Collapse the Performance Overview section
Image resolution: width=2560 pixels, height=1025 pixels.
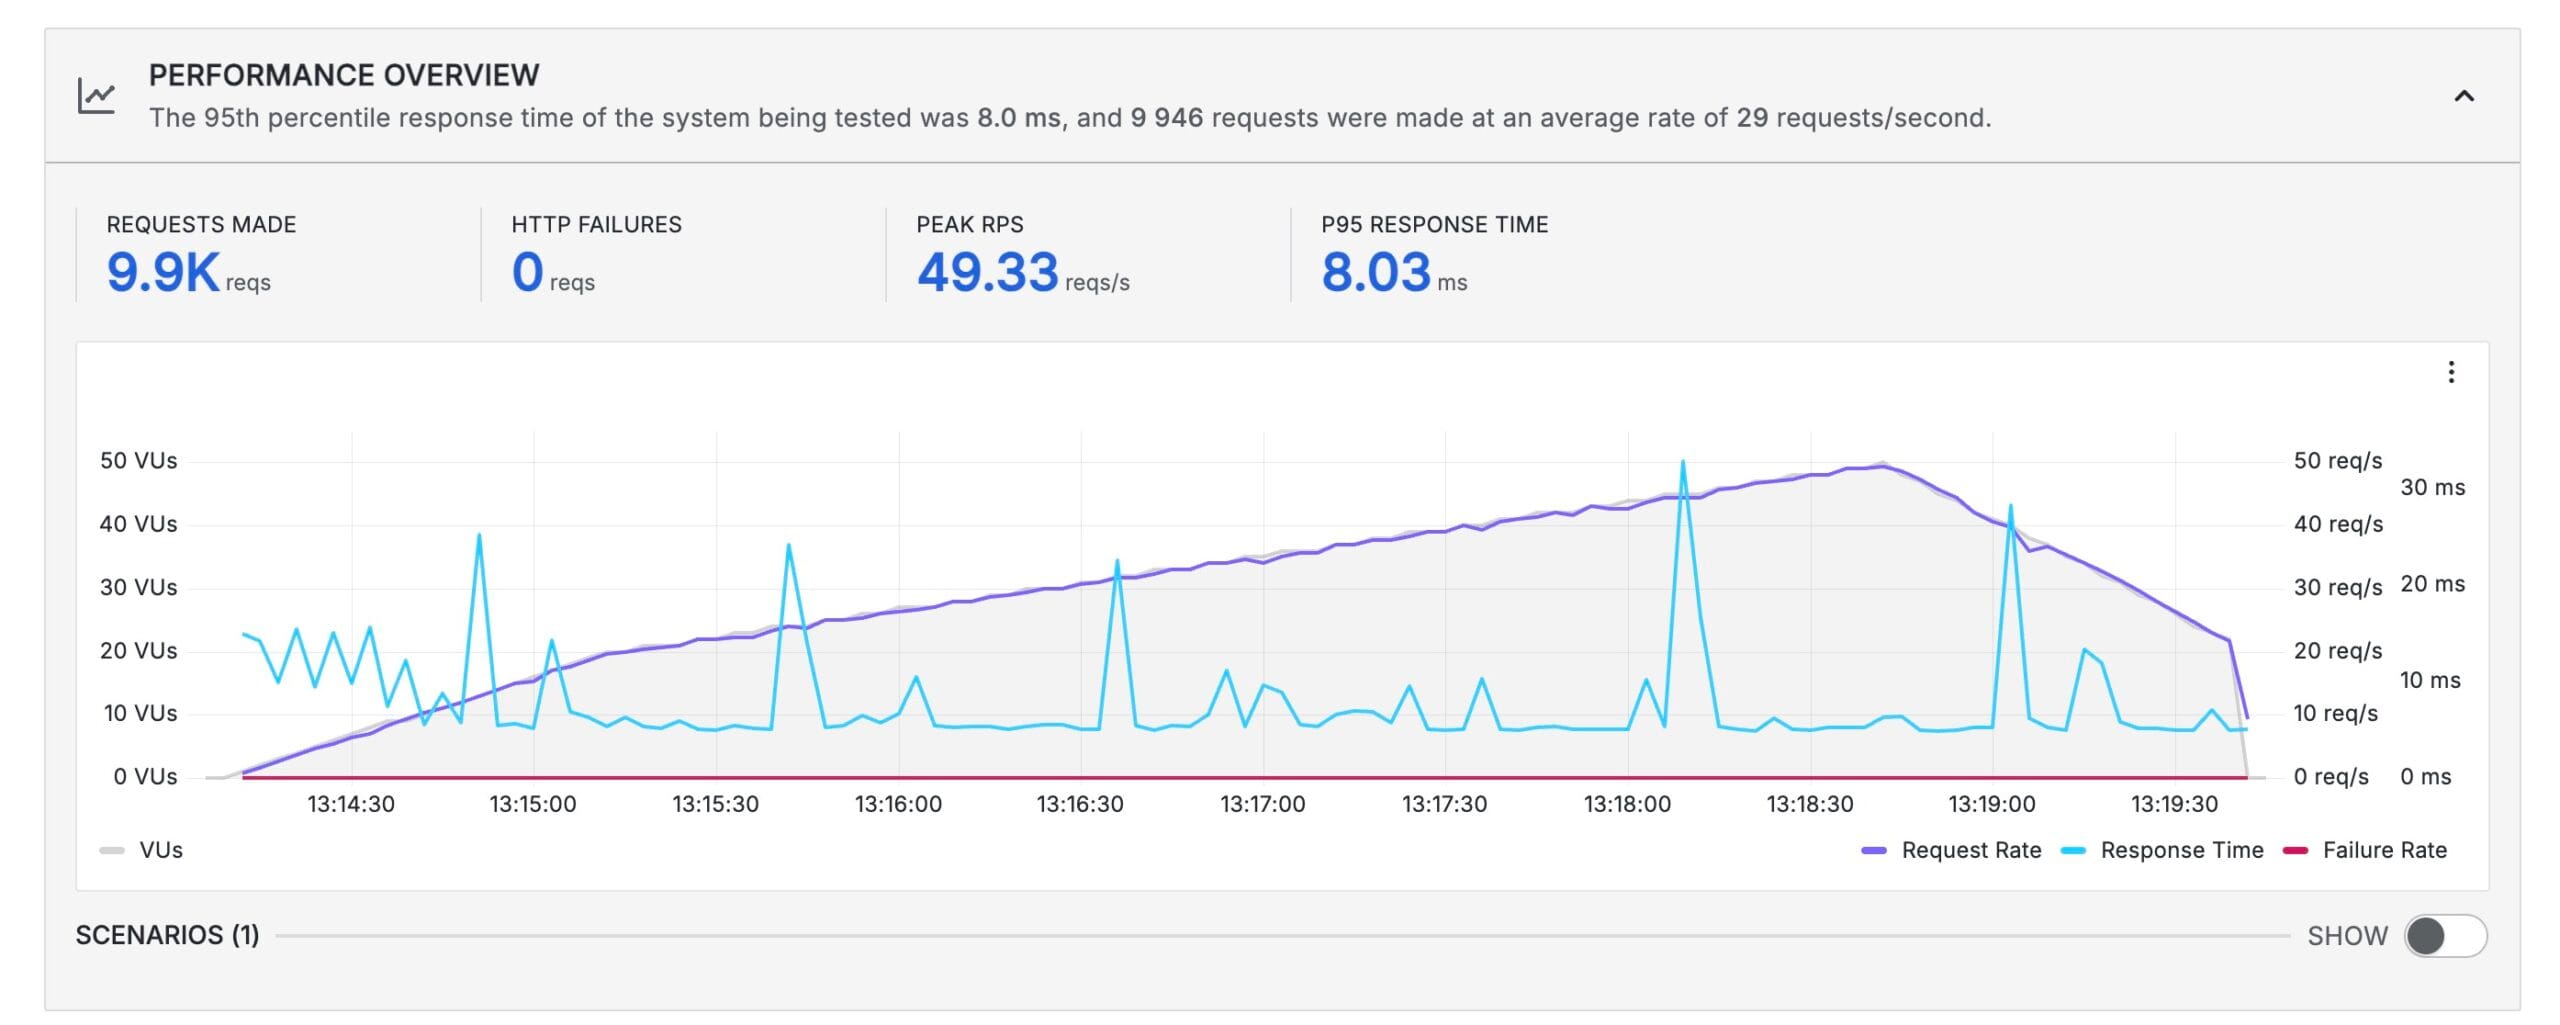(x=2463, y=96)
